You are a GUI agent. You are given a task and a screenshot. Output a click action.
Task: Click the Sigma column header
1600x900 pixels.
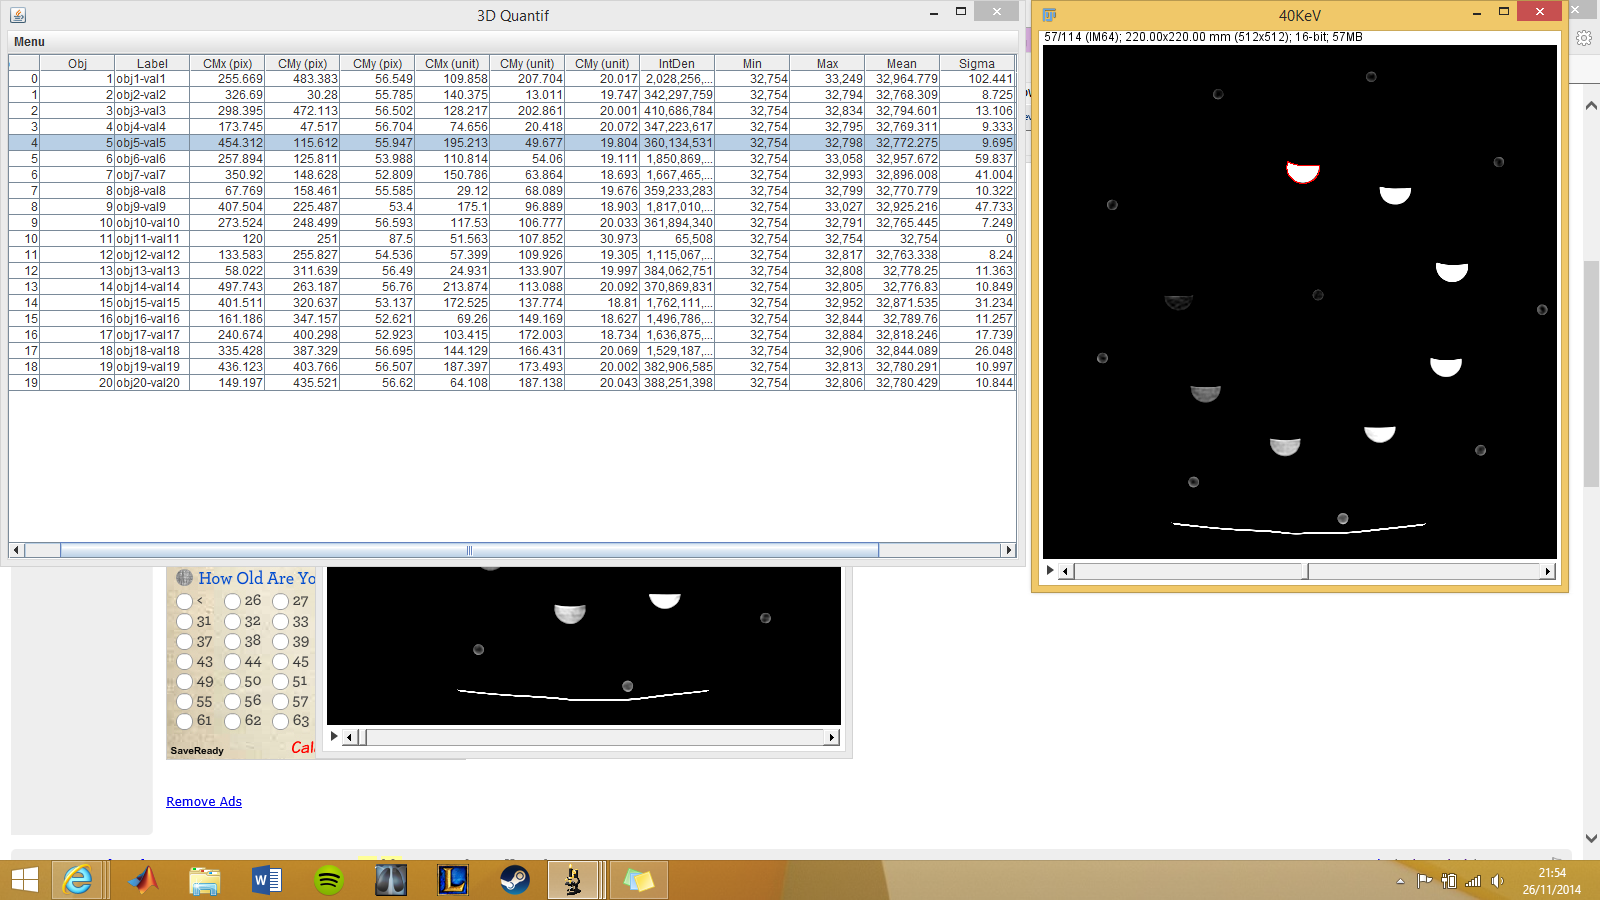976,63
